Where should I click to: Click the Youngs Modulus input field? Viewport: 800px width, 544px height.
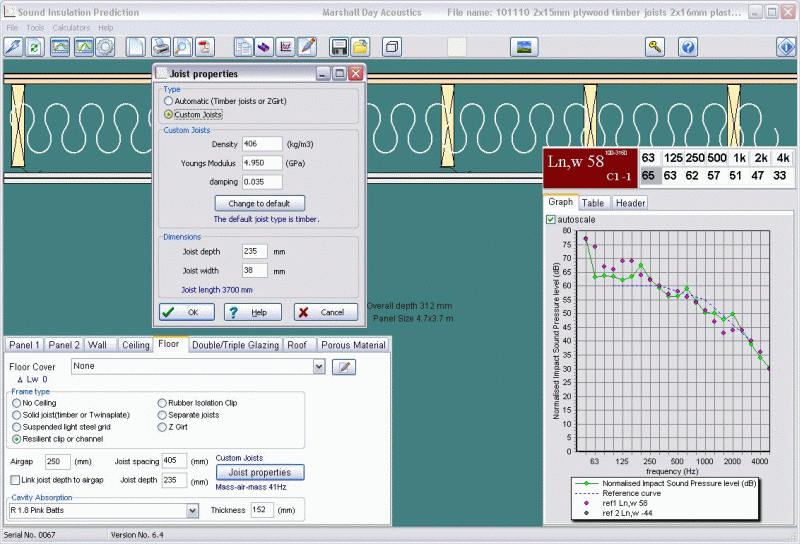(262, 163)
